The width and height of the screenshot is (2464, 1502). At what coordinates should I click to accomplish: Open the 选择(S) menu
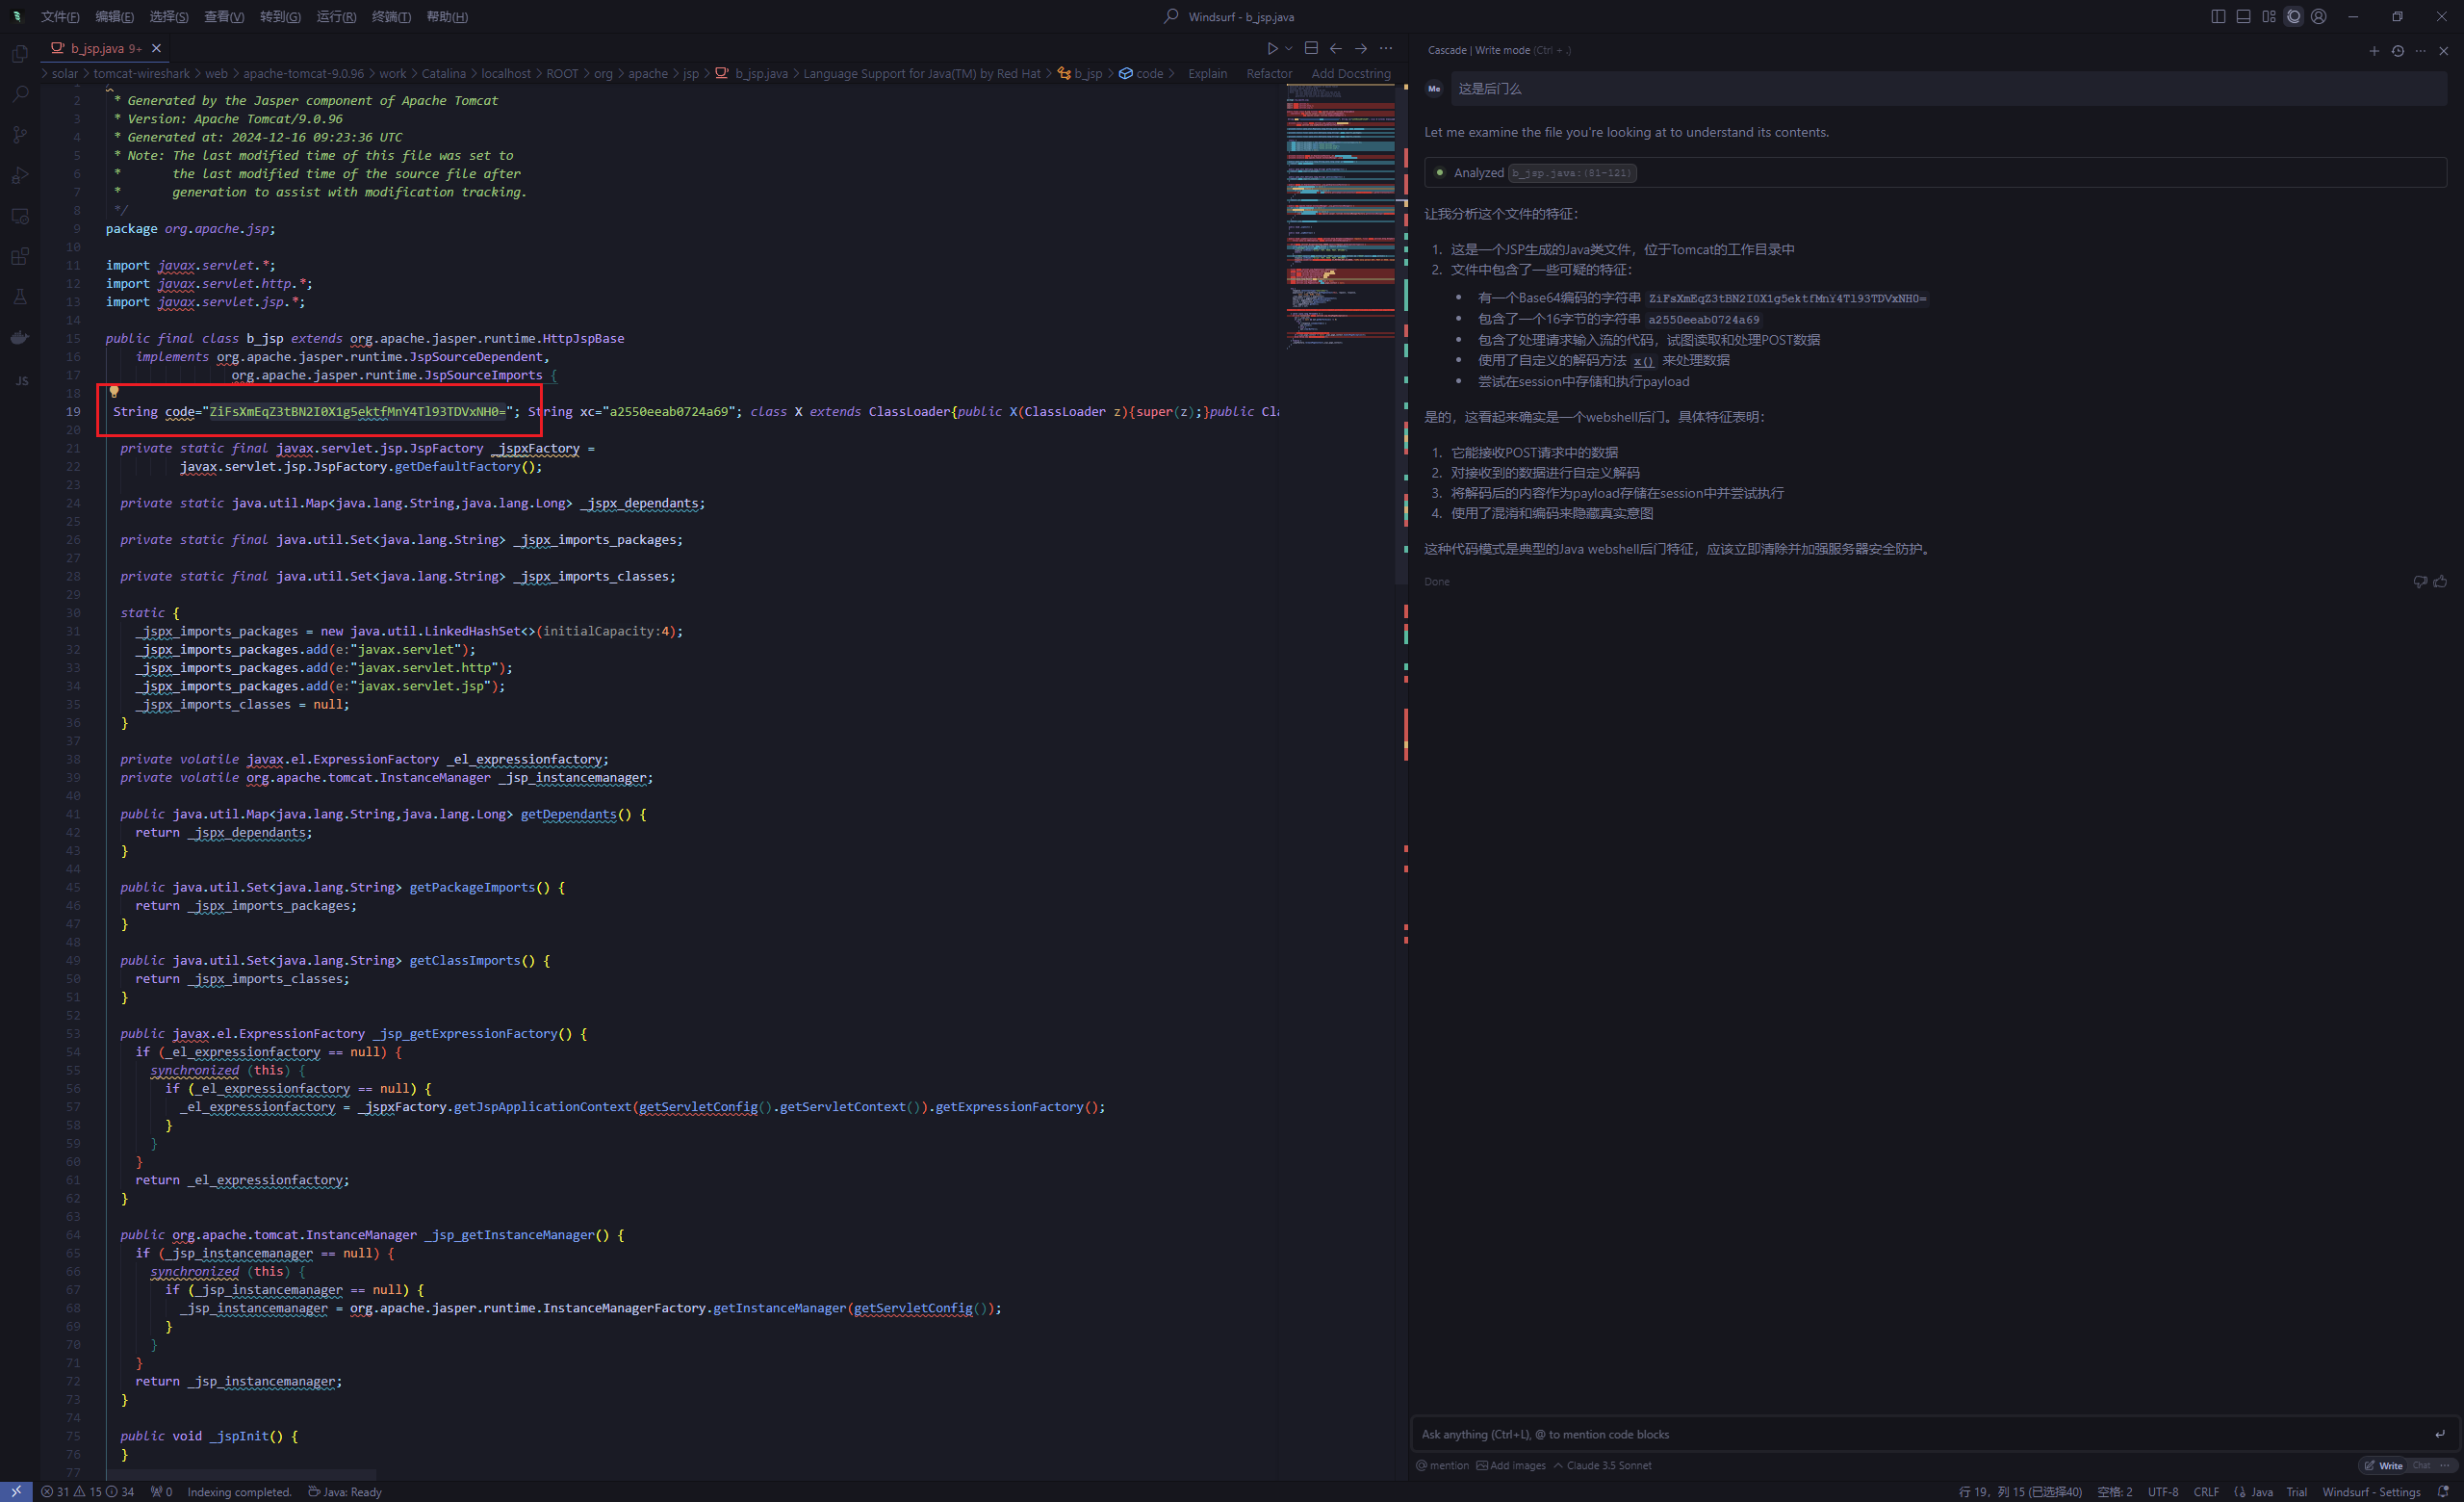click(x=169, y=16)
